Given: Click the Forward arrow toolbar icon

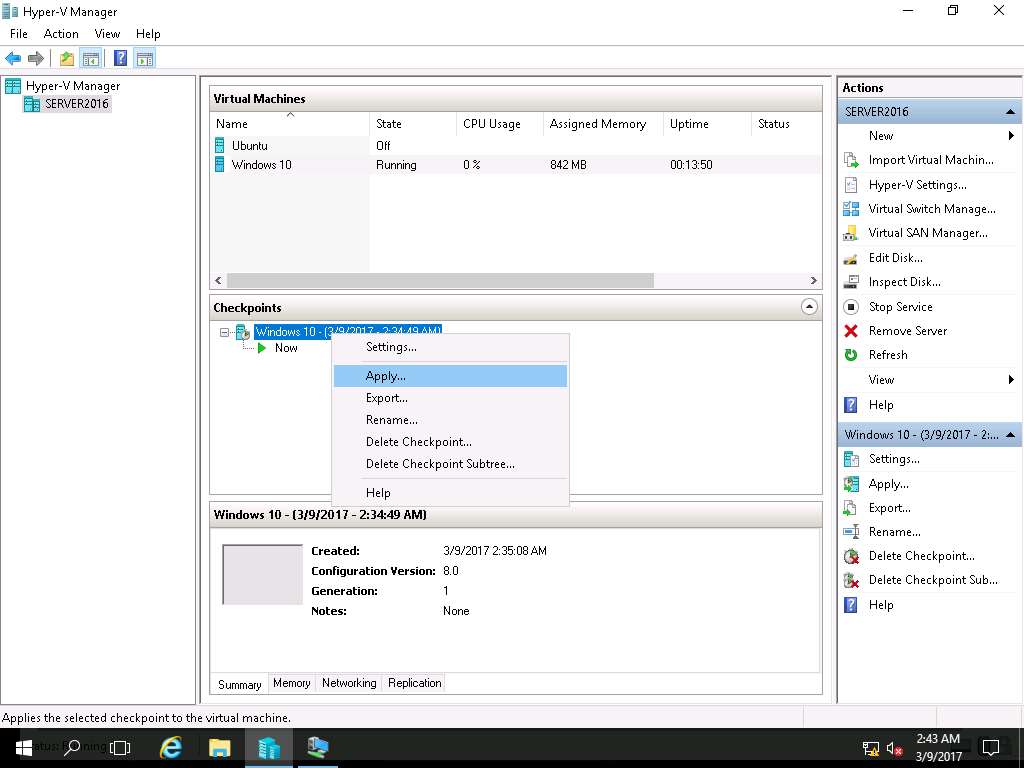Looking at the screenshot, I should pos(36,59).
